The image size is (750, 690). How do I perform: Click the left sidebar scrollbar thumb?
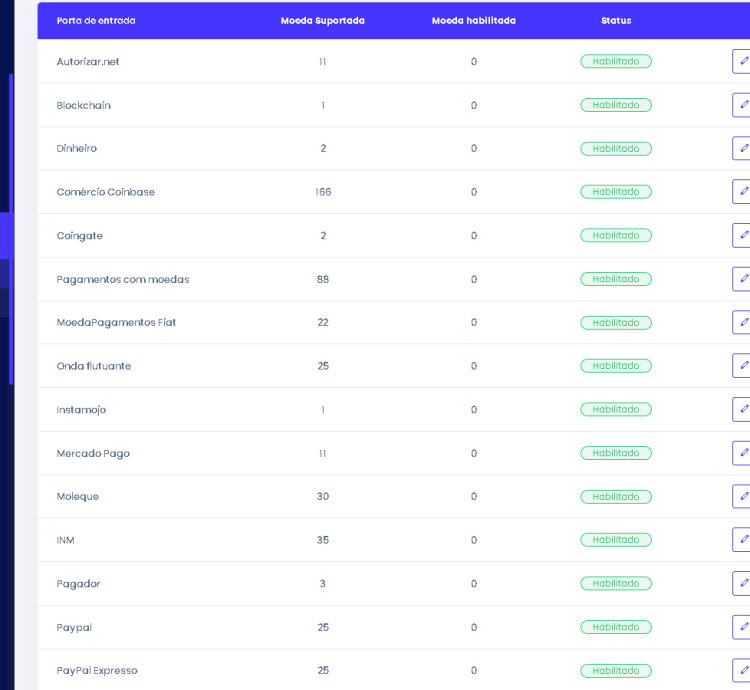tap(11, 230)
